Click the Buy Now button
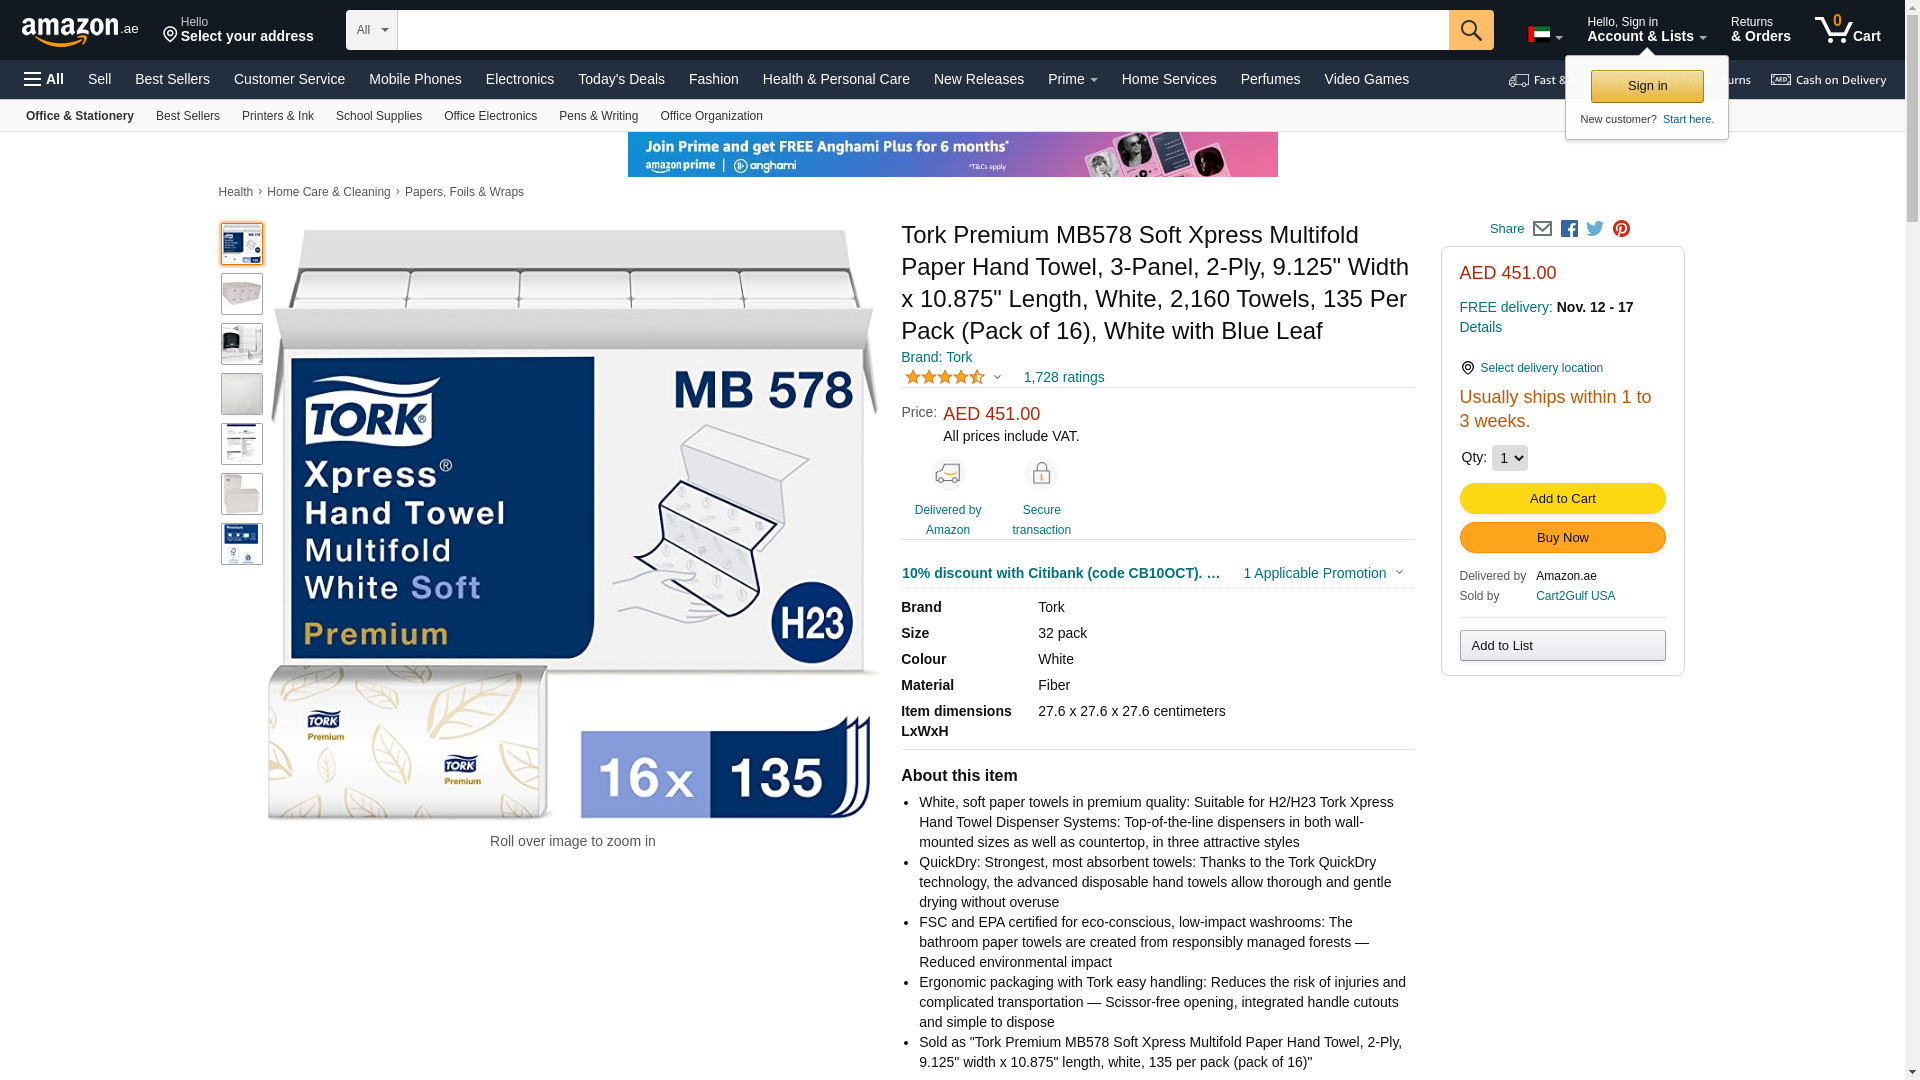Viewport: 1920px width, 1080px height. point(1562,538)
